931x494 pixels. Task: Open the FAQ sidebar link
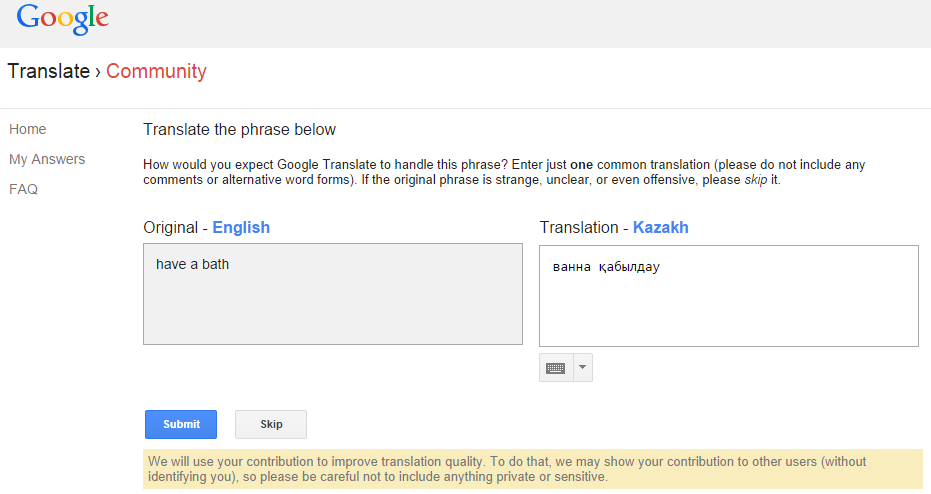pos(23,189)
